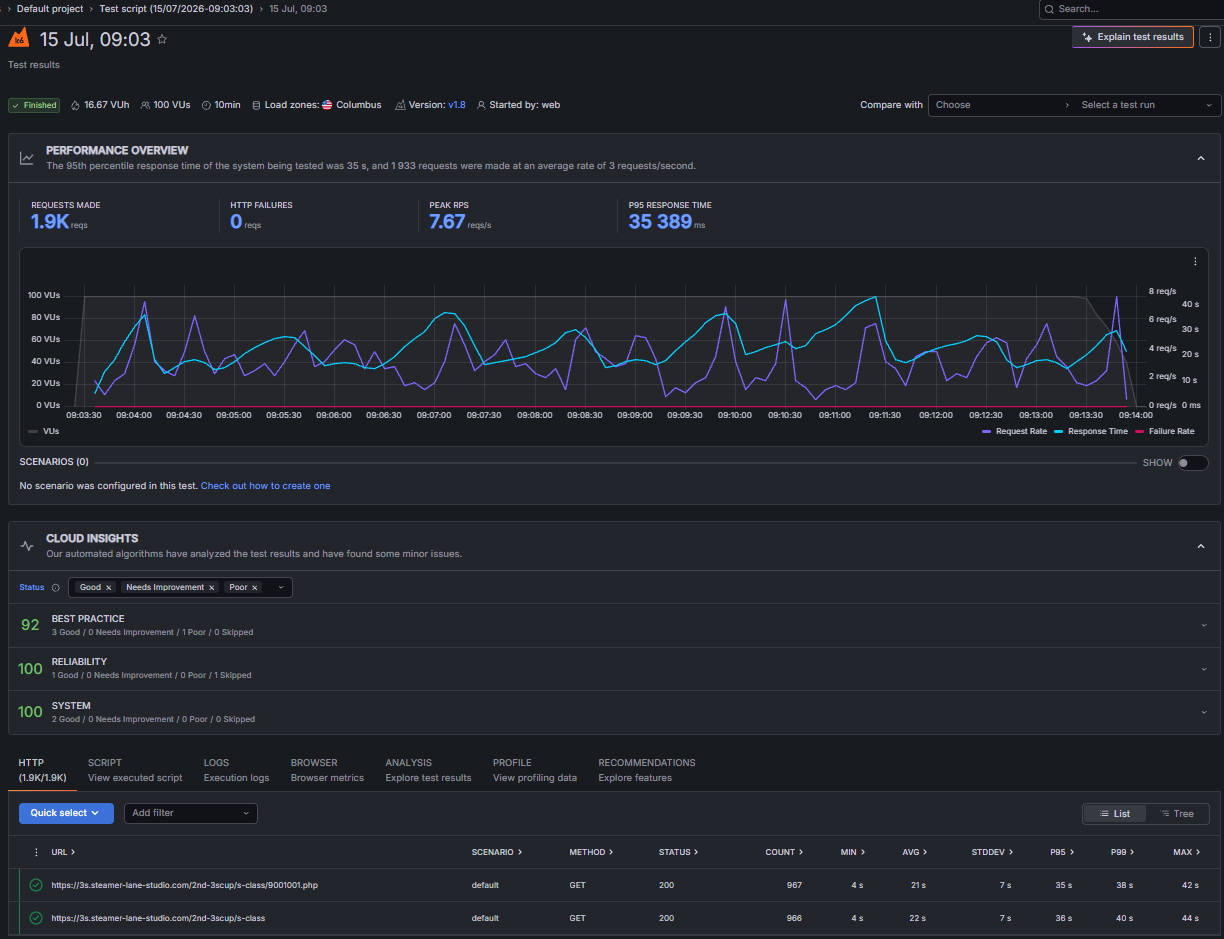This screenshot has height=939, width=1224.
Task: Star this test run as favorite
Action: [162, 40]
